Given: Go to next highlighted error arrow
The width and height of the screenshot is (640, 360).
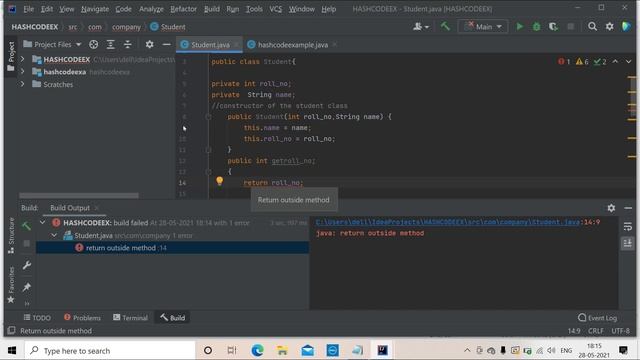Looking at the screenshot, I should point(629,62).
